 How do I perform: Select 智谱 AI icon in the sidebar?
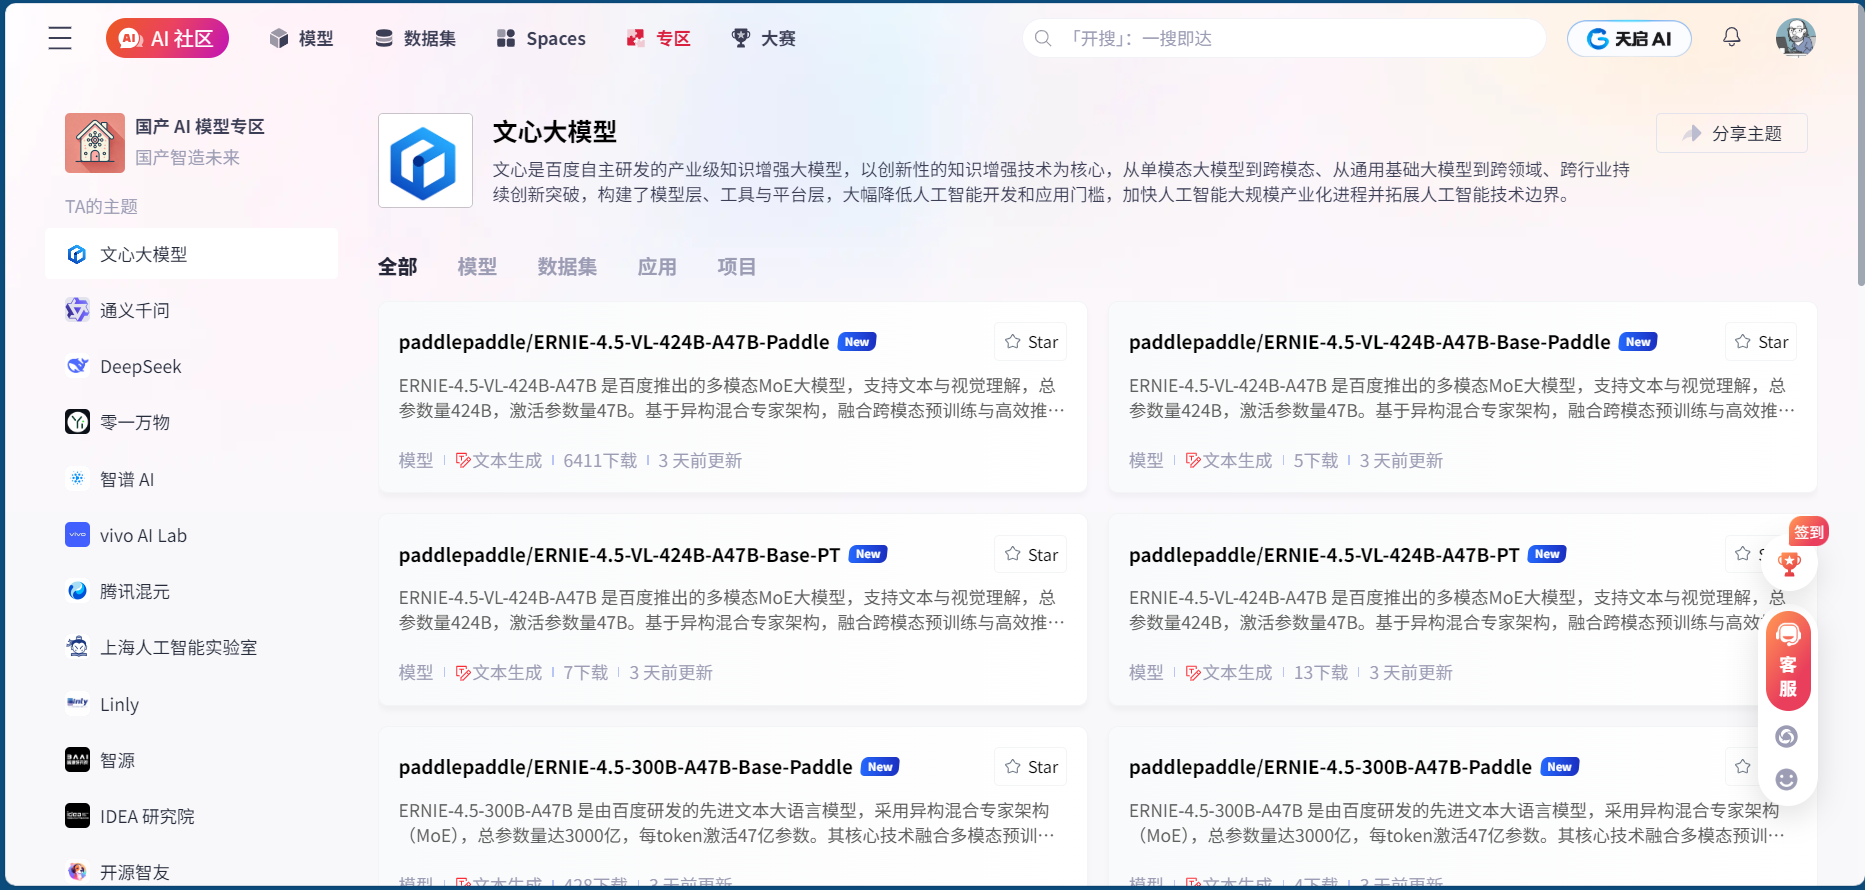[77, 479]
